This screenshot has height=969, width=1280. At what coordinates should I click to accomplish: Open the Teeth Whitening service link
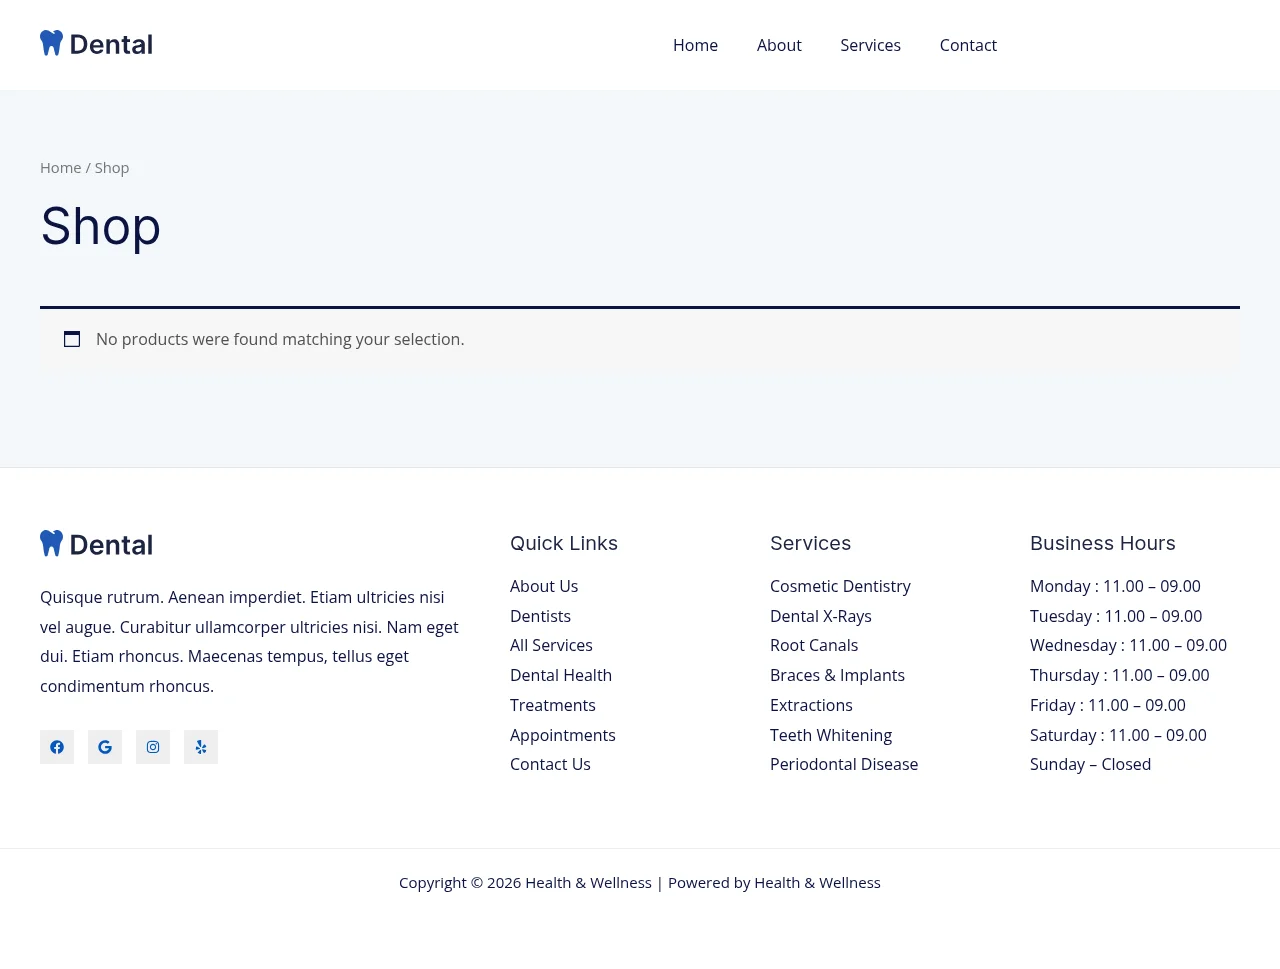coord(831,735)
